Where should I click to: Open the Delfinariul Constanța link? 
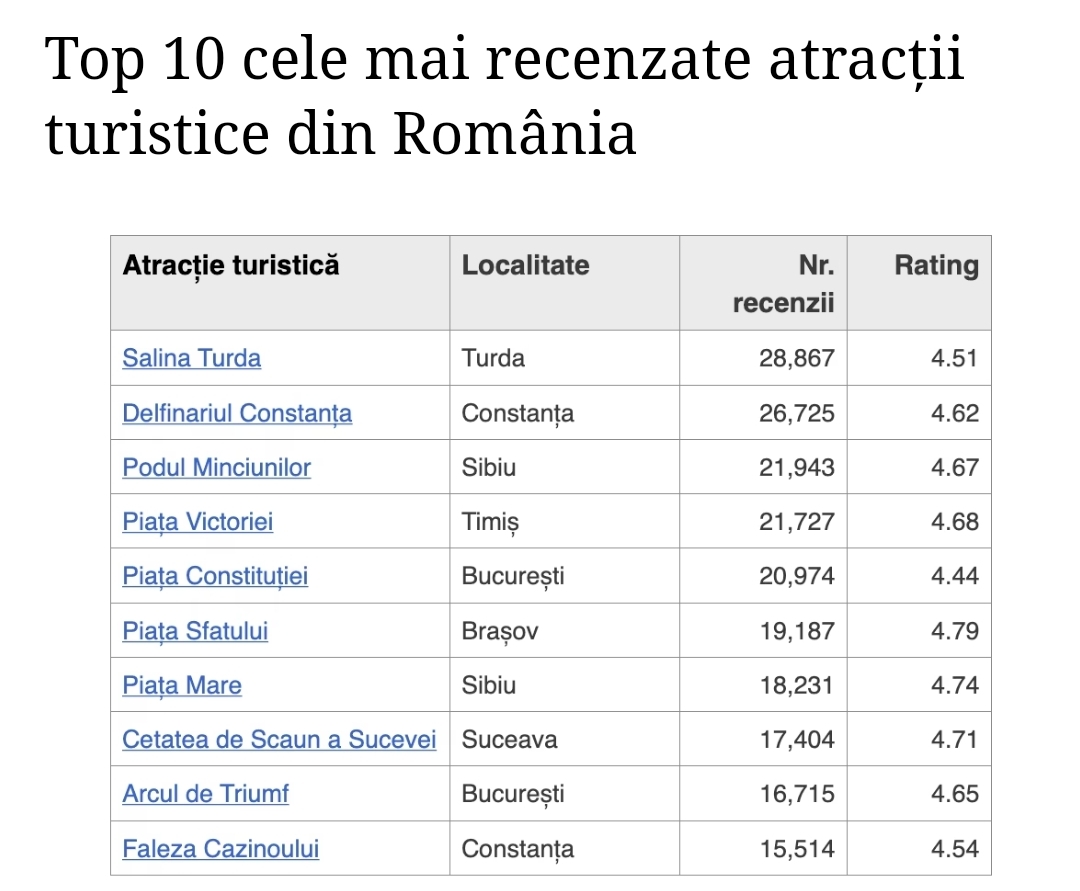pos(237,413)
